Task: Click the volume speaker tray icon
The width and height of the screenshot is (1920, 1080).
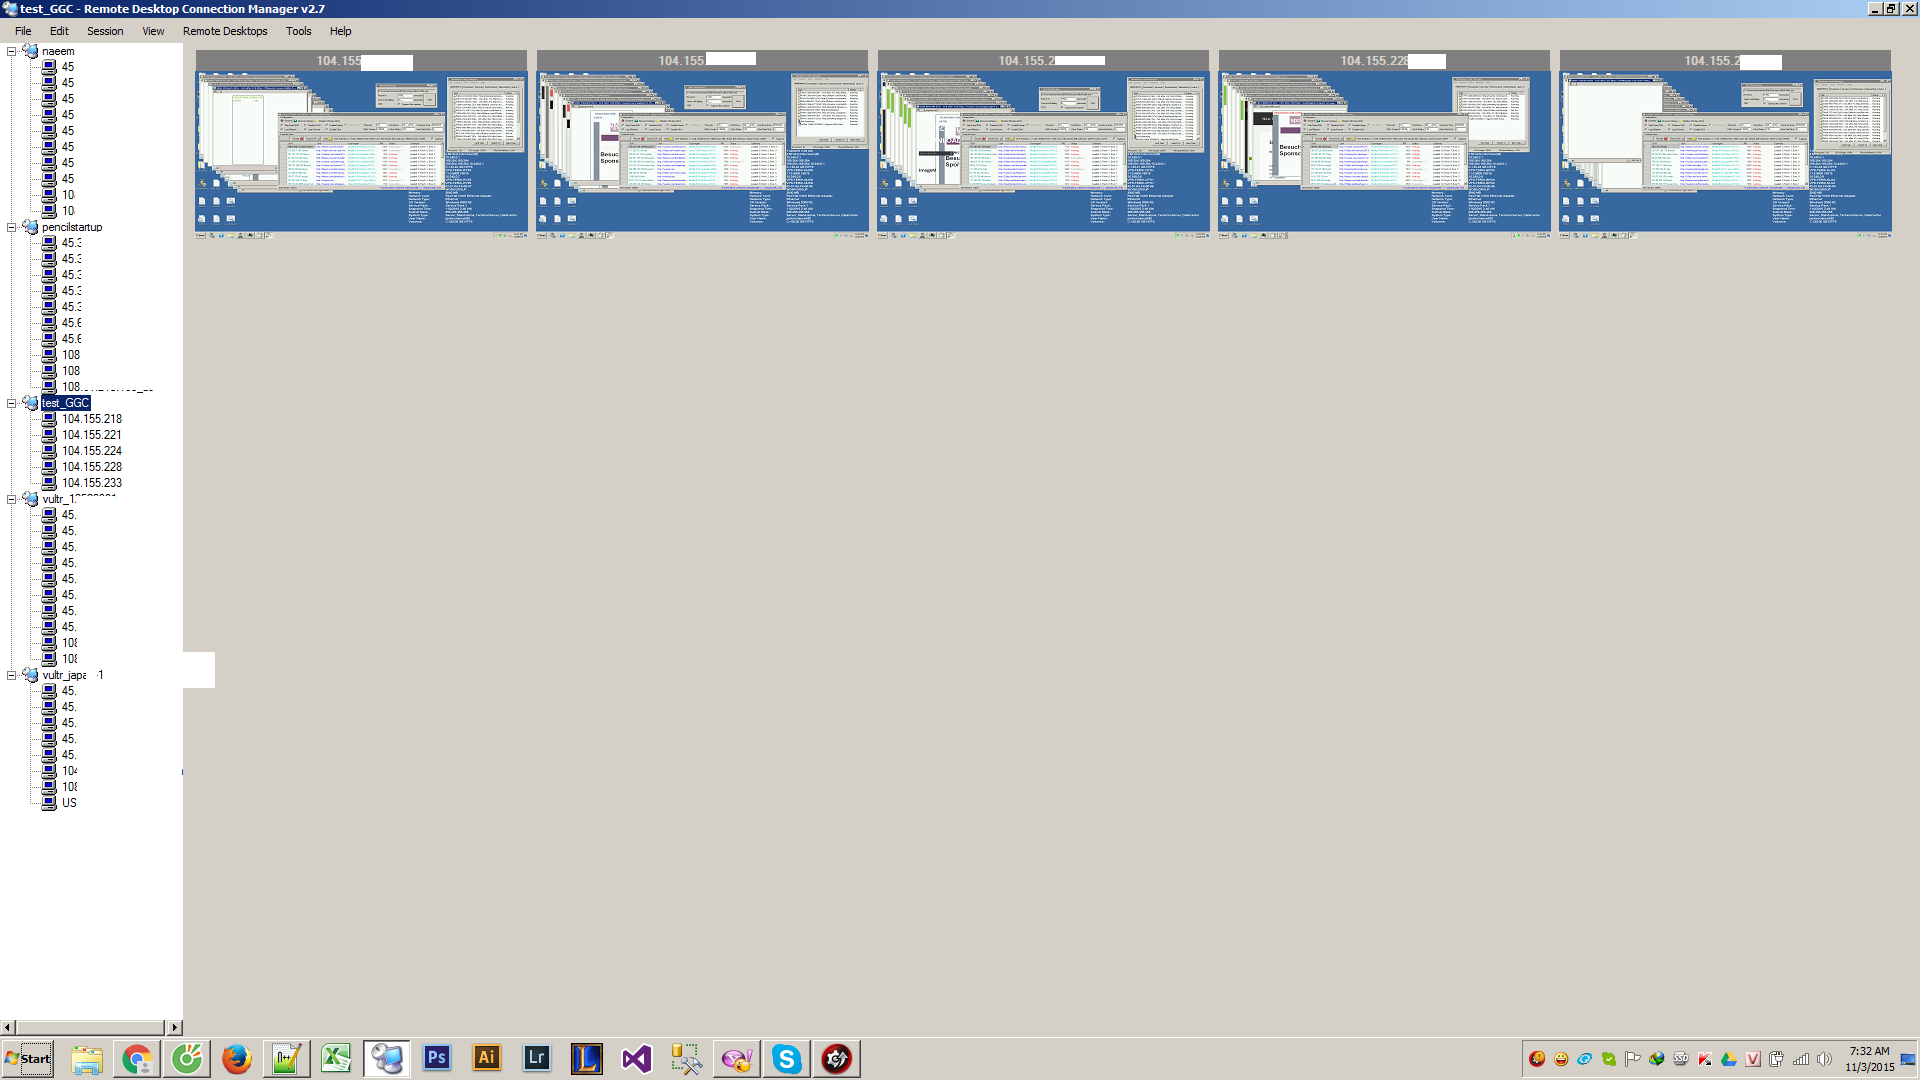Action: (1825, 1059)
